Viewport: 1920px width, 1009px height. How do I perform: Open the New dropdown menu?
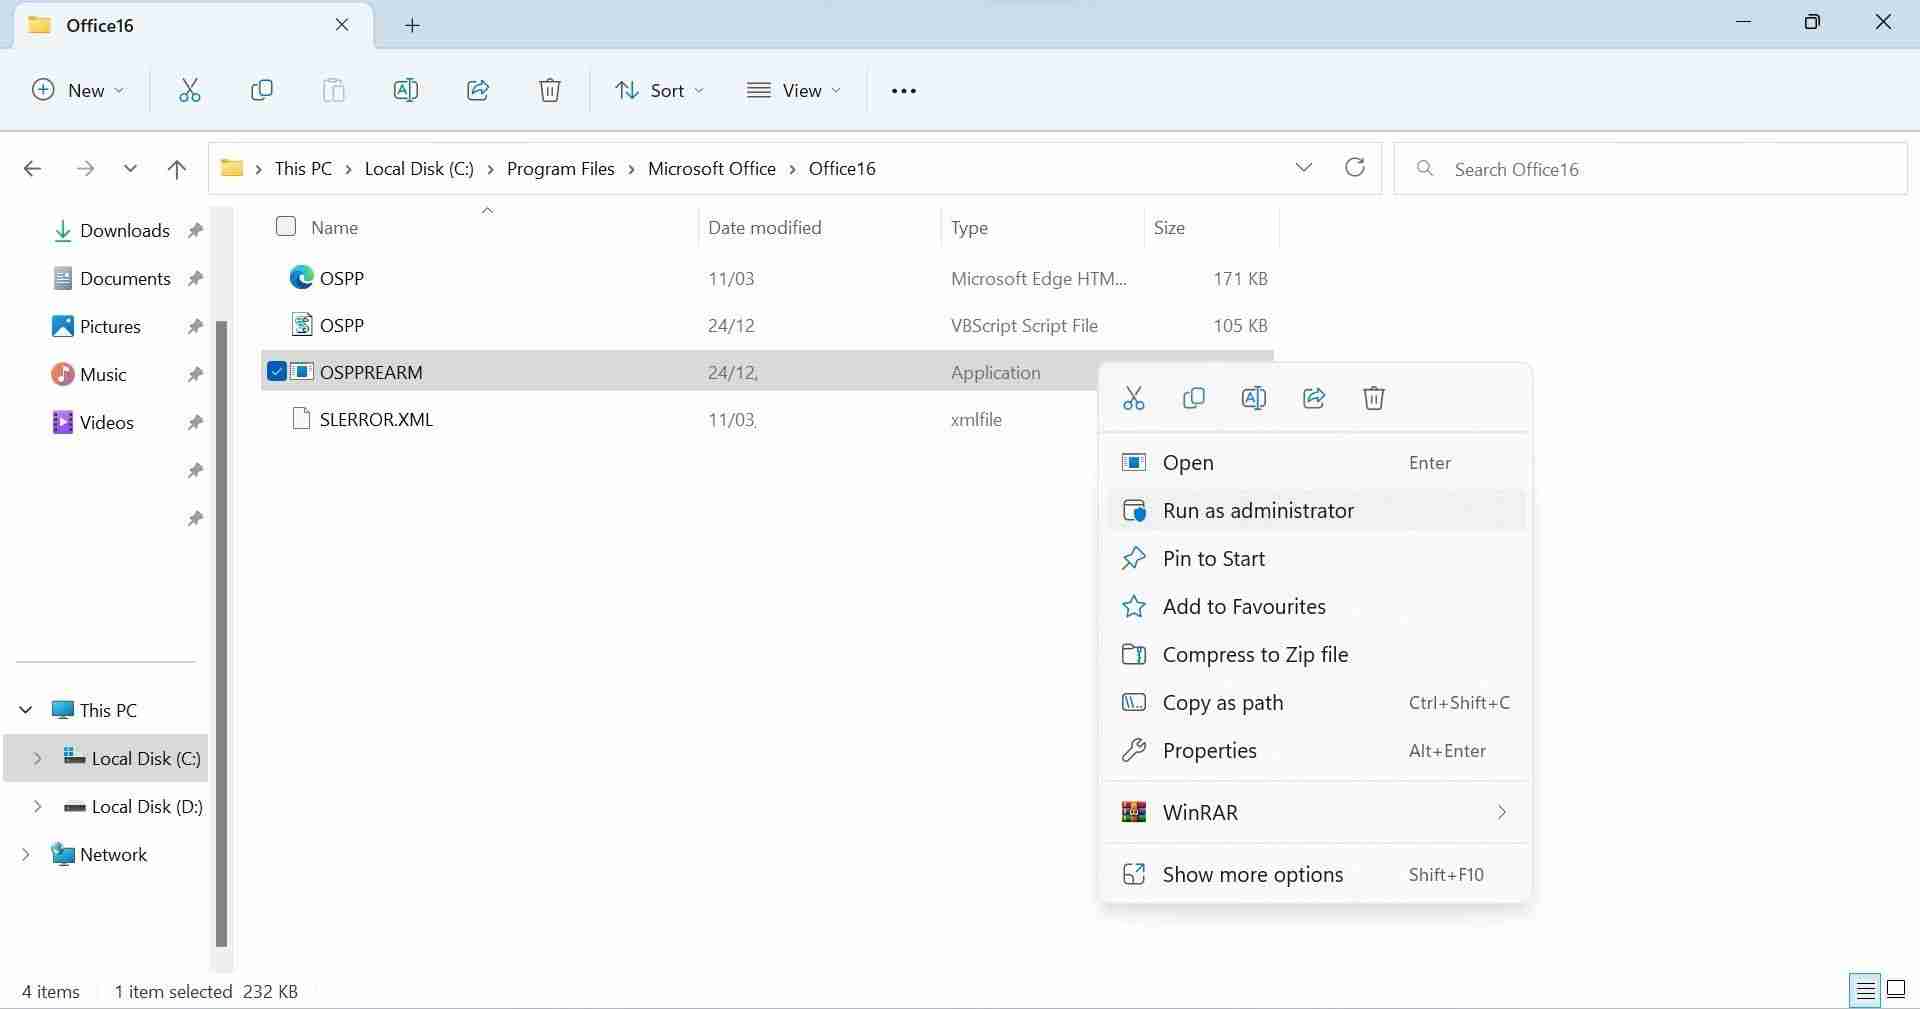78,90
